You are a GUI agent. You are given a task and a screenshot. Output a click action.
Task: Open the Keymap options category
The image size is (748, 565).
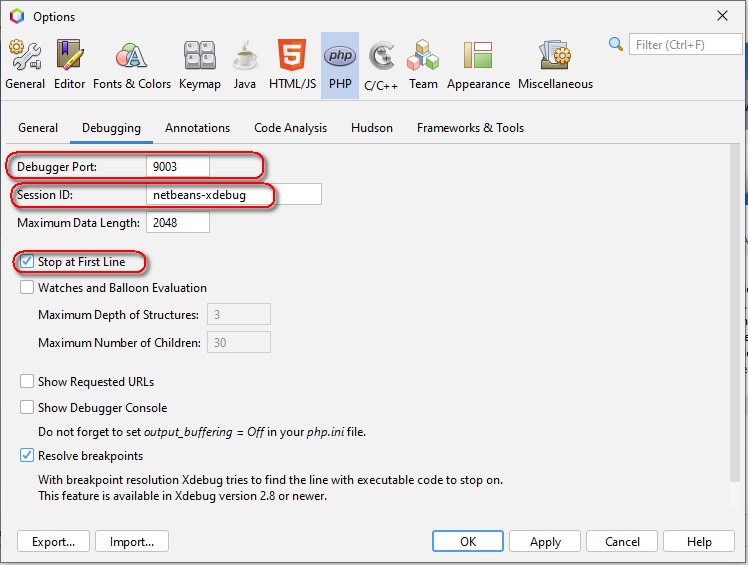point(199,64)
